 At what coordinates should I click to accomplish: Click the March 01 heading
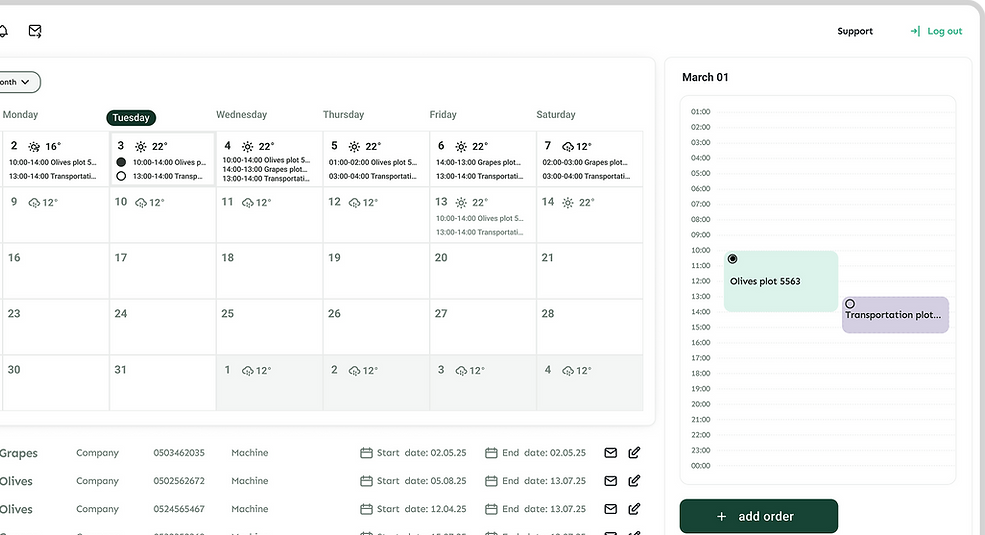click(x=705, y=77)
